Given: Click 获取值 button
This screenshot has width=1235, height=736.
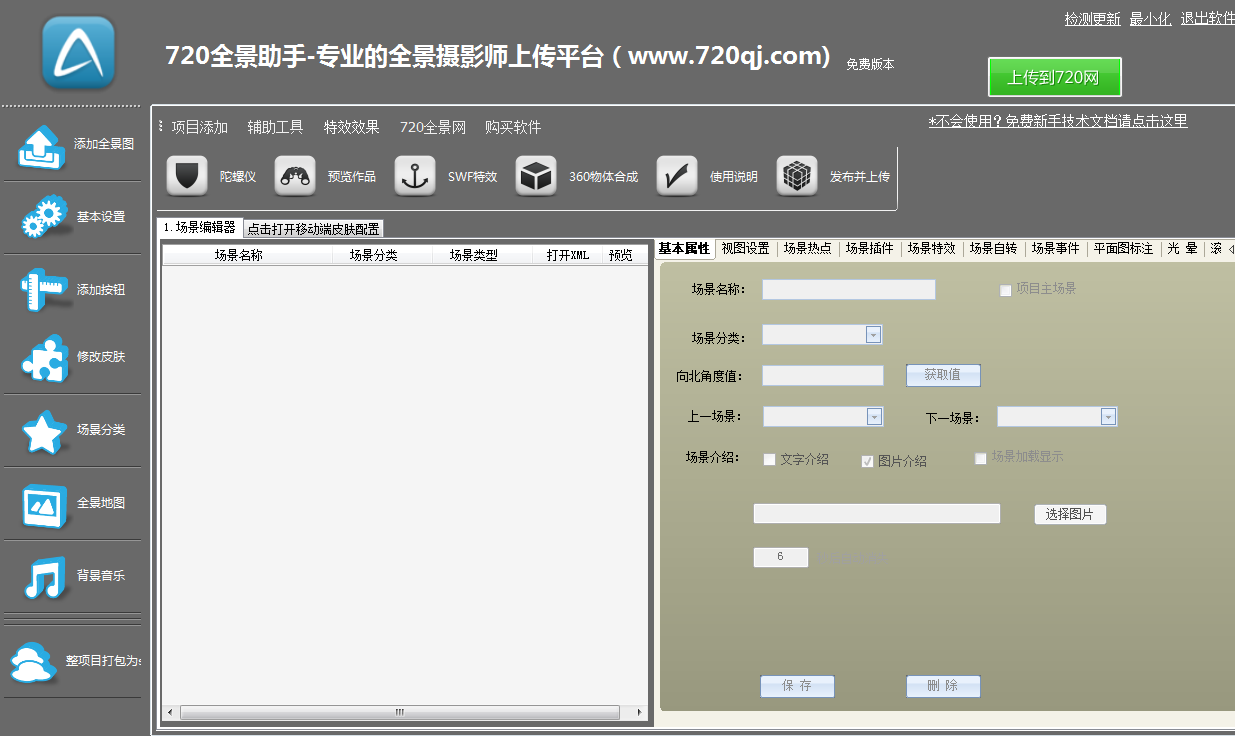Looking at the screenshot, I should (x=943, y=375).
